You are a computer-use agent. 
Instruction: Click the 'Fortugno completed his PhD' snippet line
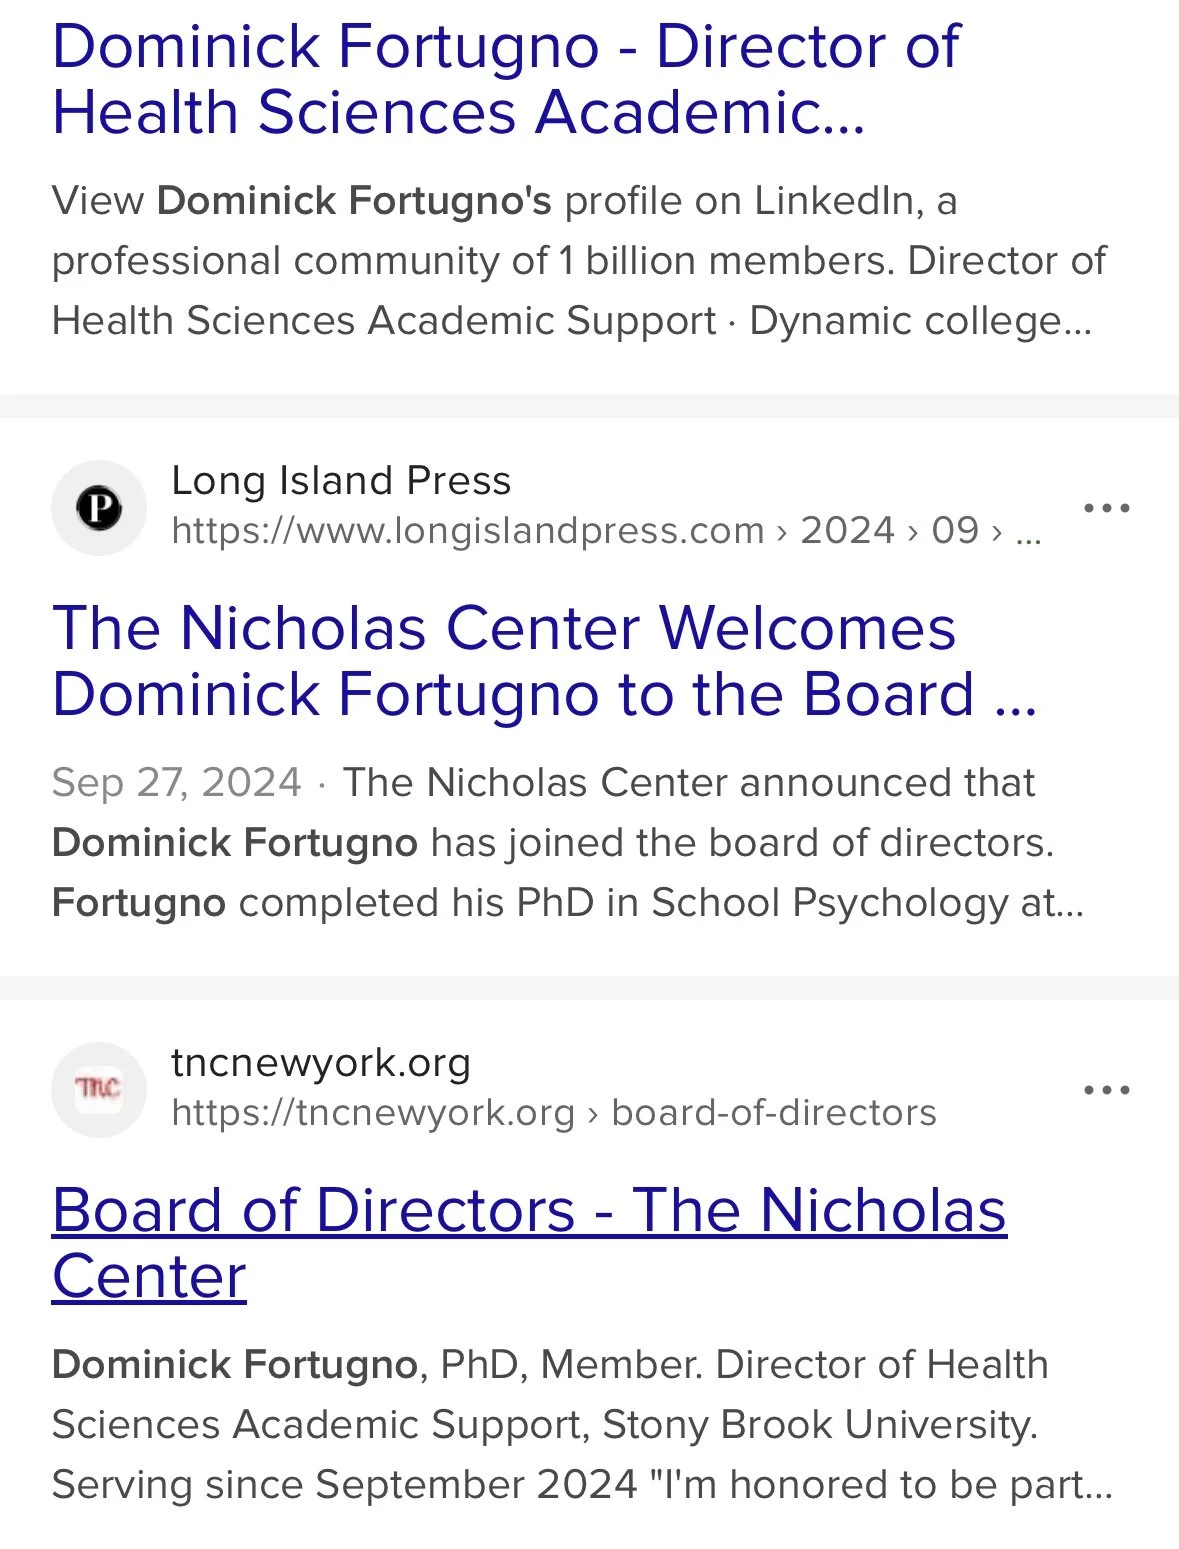pyautogui.click(x=567, y=903)
